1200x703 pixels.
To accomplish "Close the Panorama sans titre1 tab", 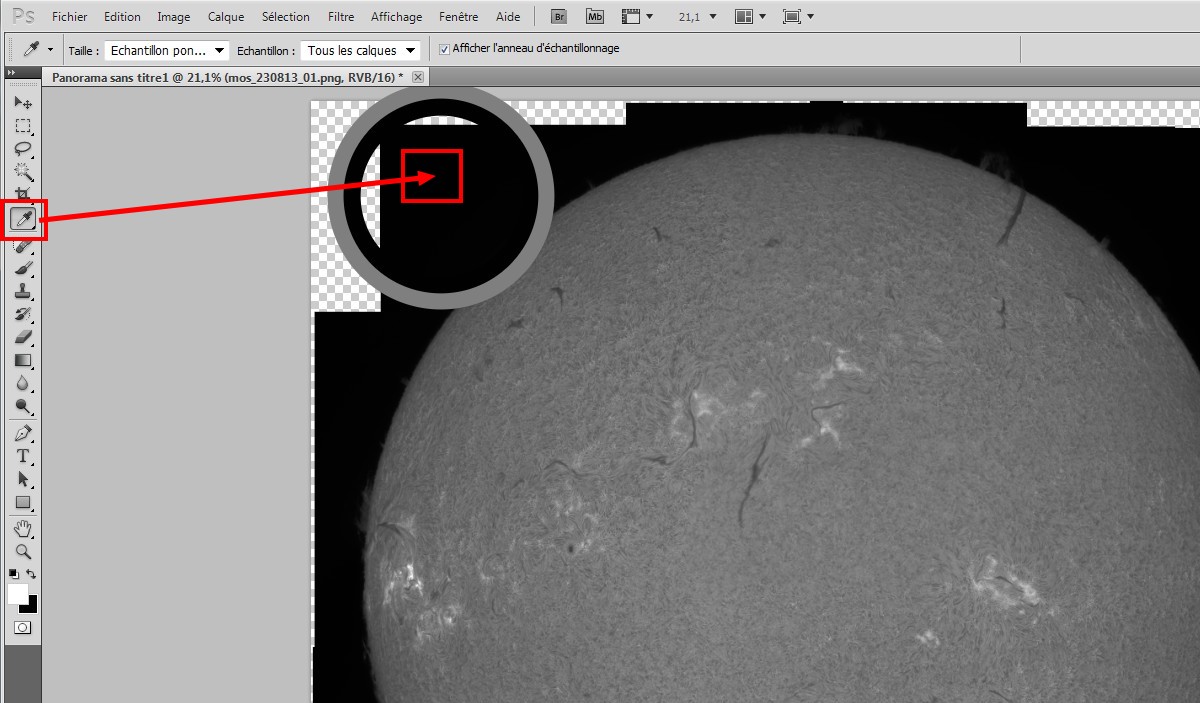I will coord(418,77).
